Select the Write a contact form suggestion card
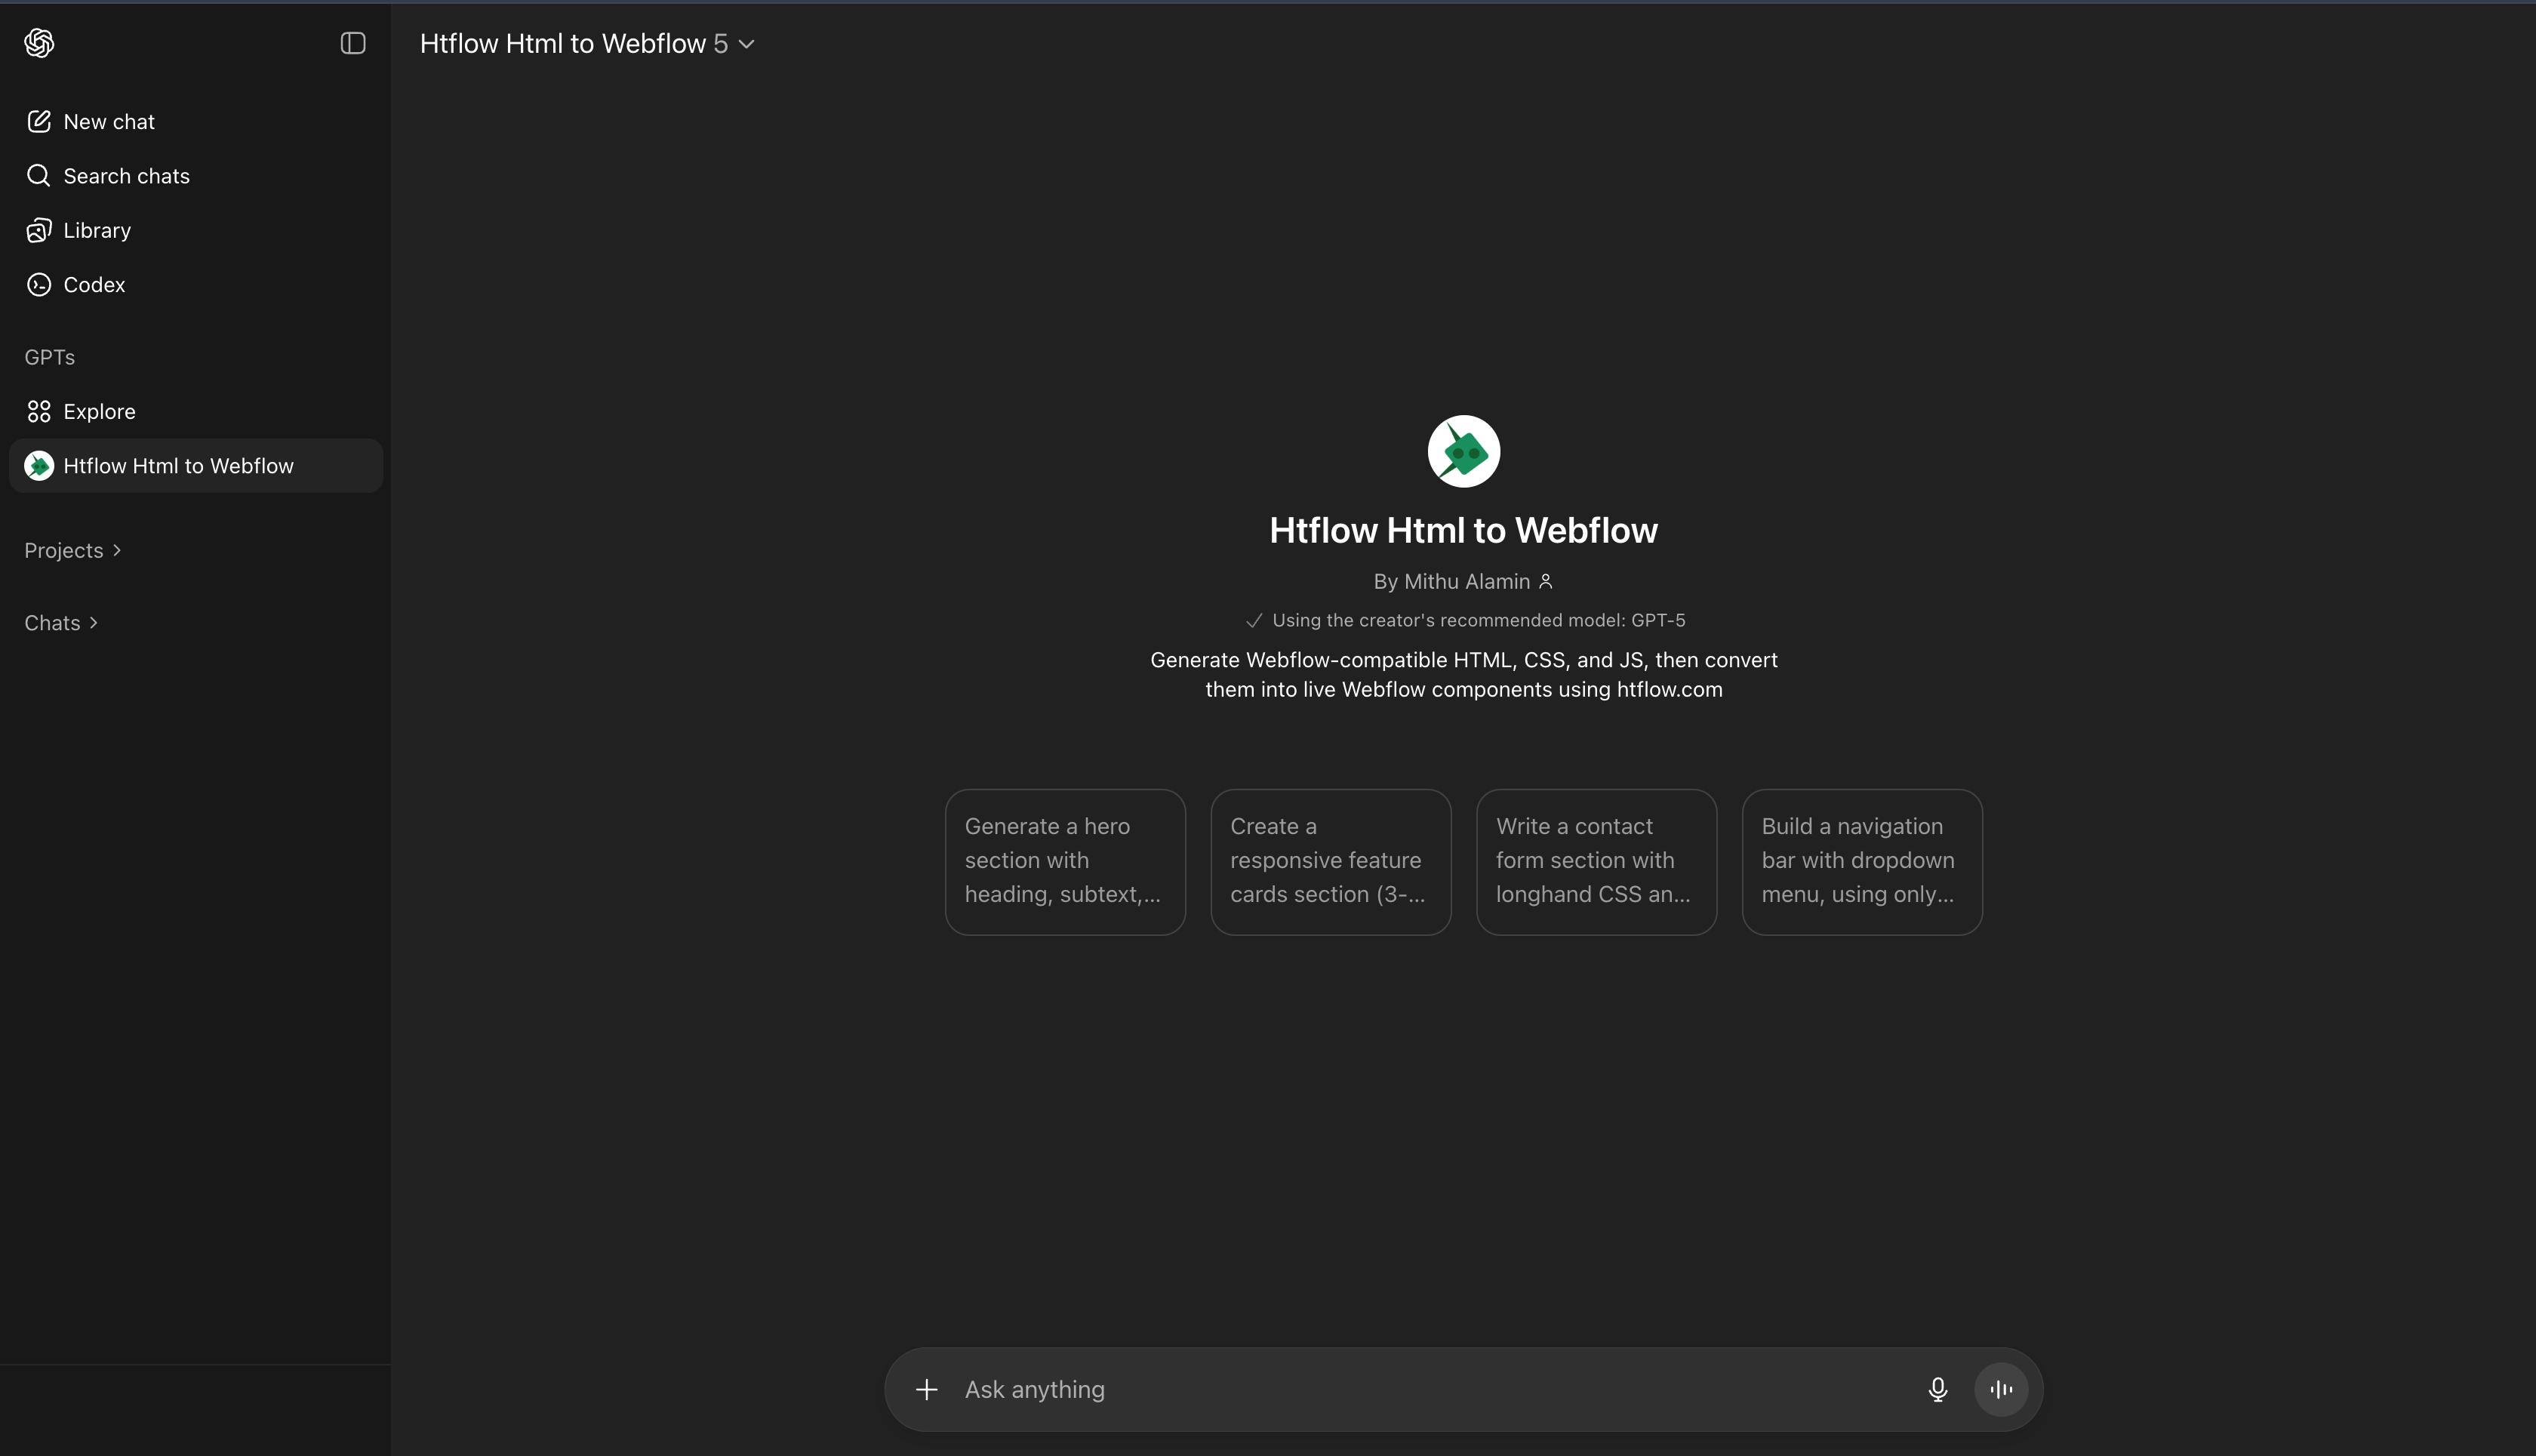Screen dimensions: 2536x1456 coord(1596,861)
